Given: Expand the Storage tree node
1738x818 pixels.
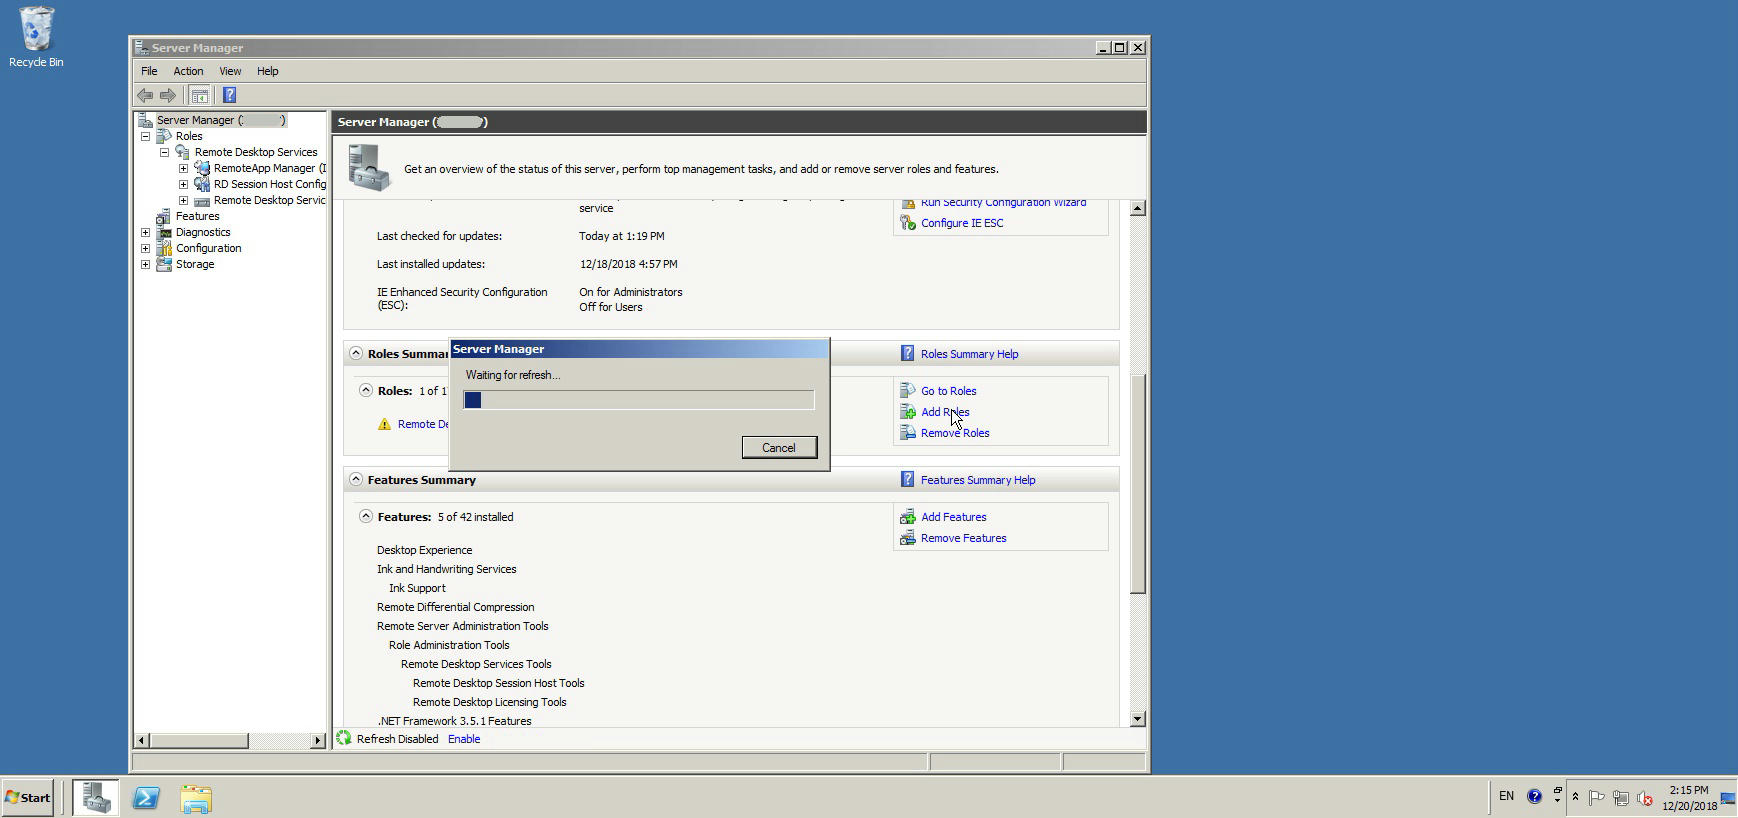Looking at the screenshot, I should tap(145, 264).
